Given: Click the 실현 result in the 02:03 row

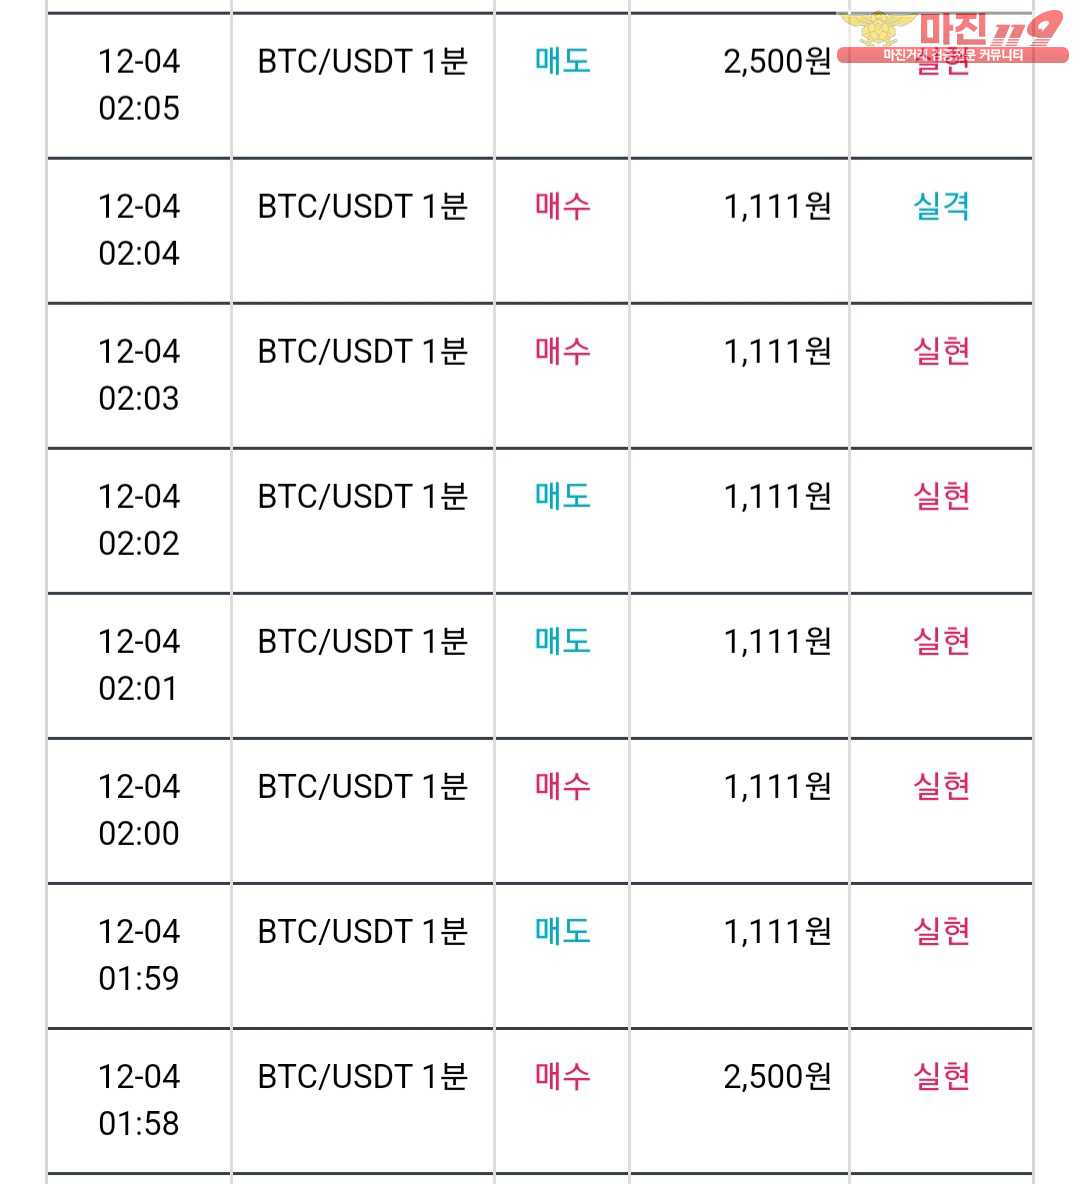Looking at the screenshot, I should [941, 351].
